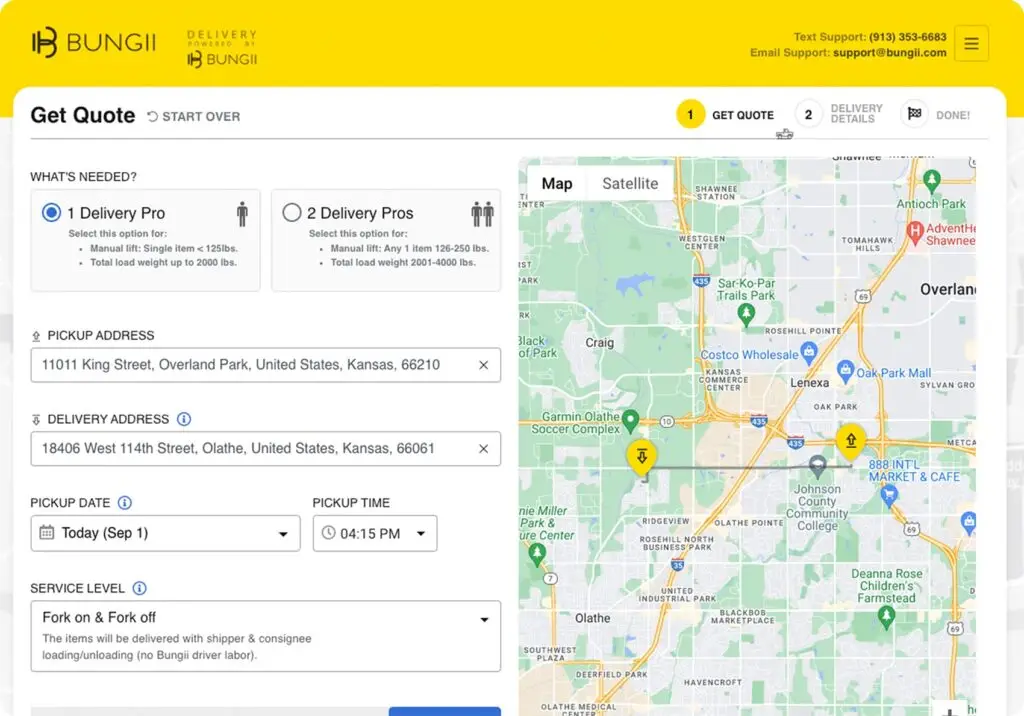The height and width of the screenshot is (716, 1024).
Task: Click the done flag step icon
Action: pyautogui.click(x=914, y=114)
